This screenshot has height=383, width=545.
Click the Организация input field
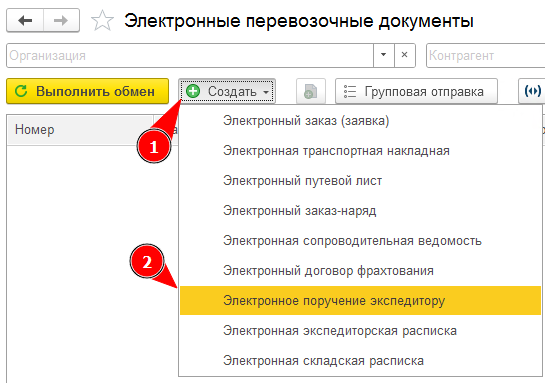point(190,55)
